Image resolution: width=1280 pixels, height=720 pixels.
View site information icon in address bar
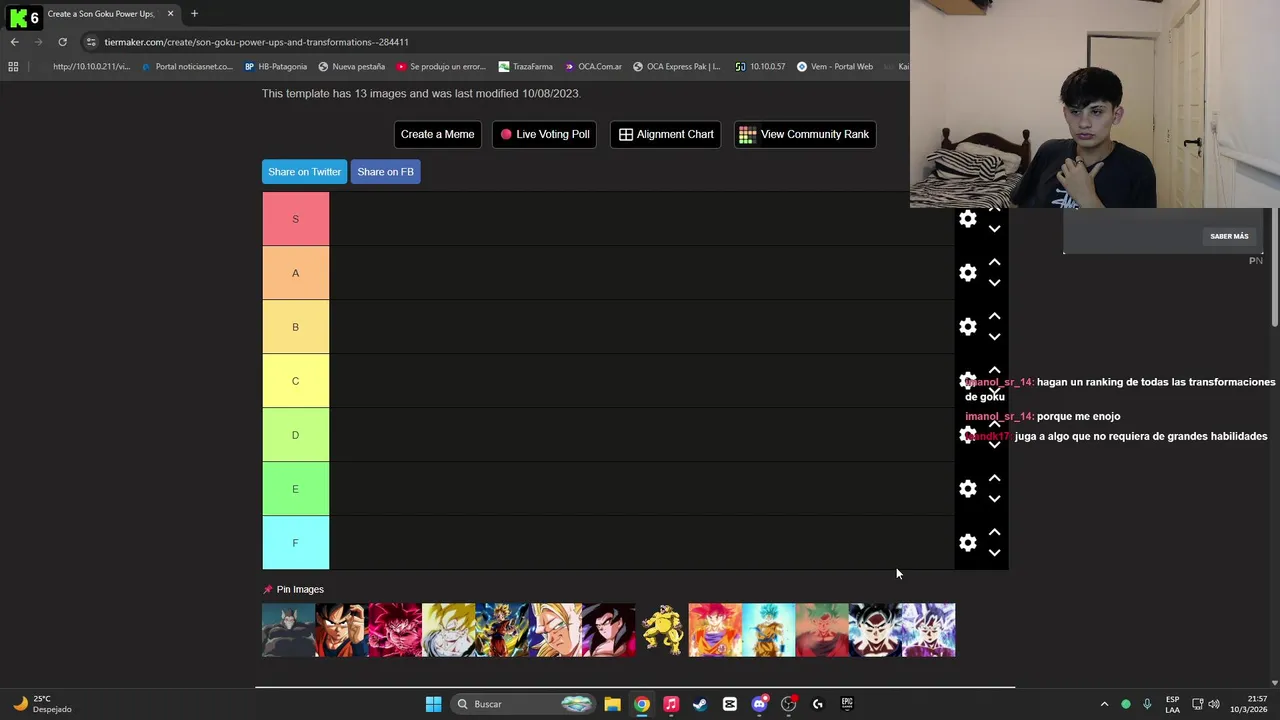tap(91, 42)
